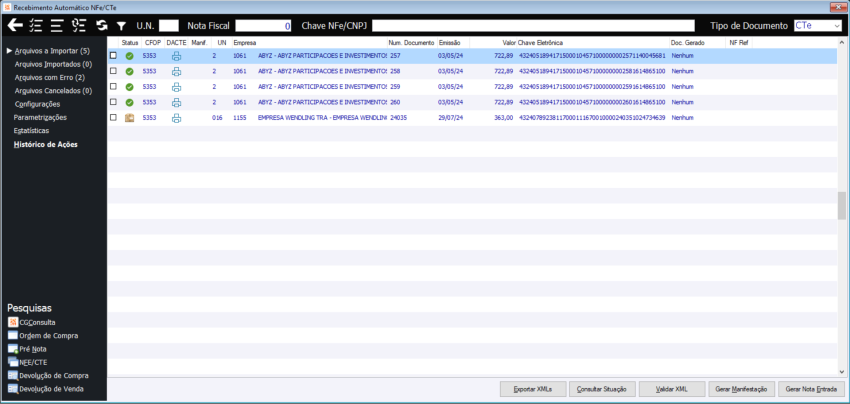850x404 pixels.
Task: Select Arquivos Cancelados (0)
Action: tap(53, 91)
